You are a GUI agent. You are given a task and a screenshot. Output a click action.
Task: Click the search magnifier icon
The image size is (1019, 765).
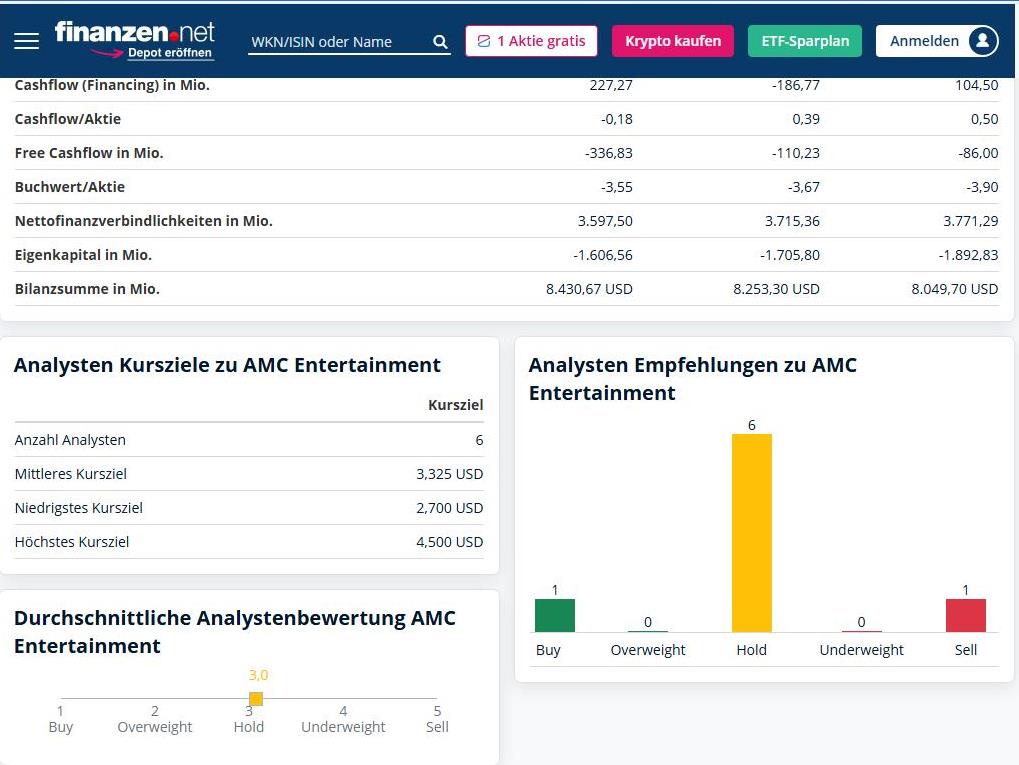tap(439, 42)
